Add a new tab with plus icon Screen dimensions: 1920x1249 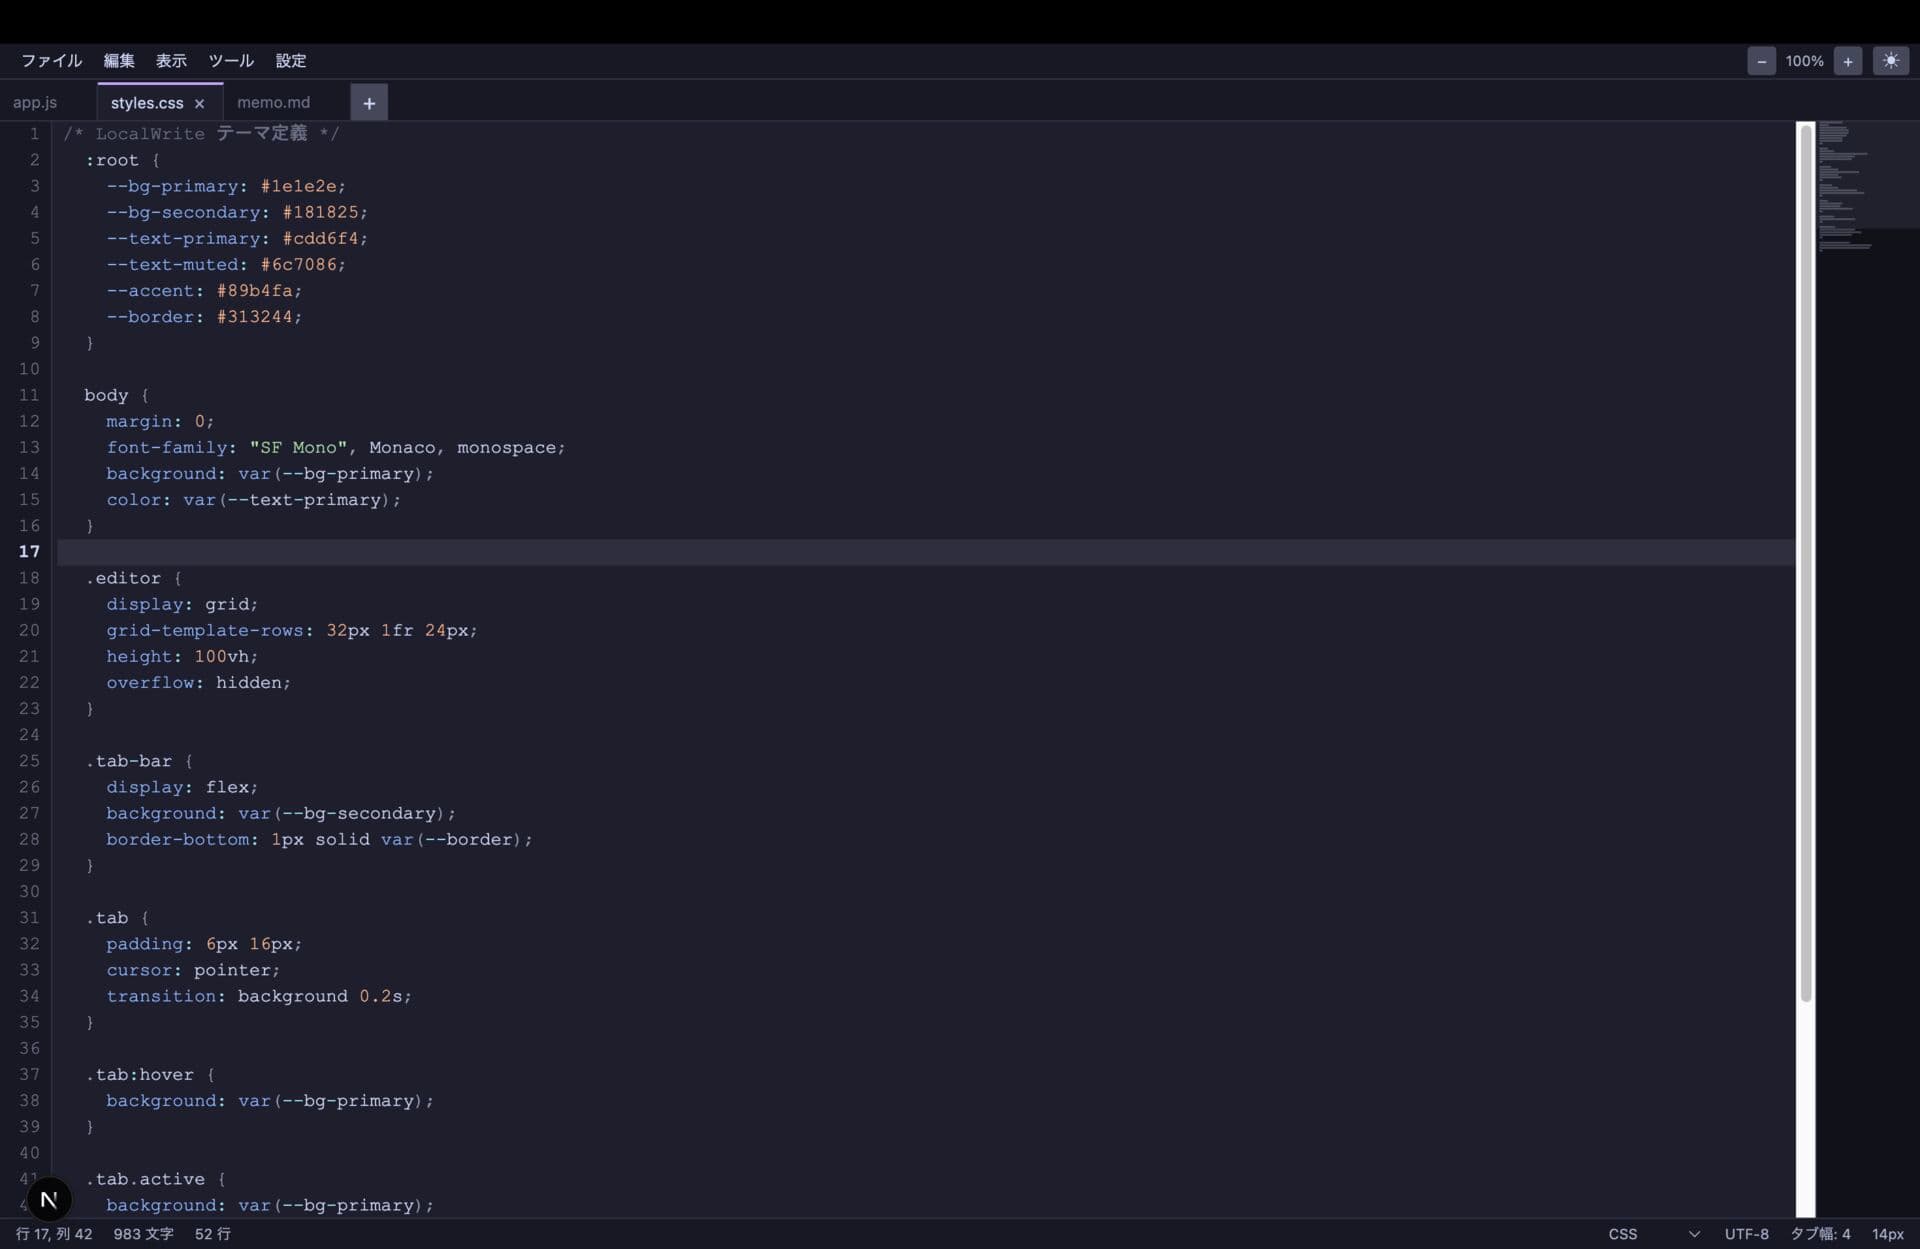[369, 103]
